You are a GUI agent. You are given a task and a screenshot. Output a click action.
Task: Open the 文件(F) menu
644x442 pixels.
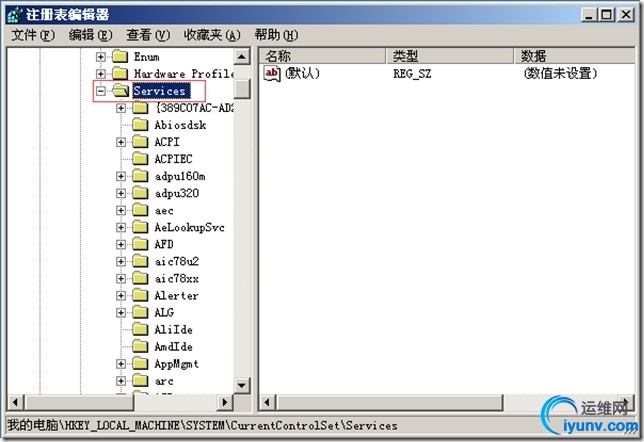pyautogui.click(x=32, y=35)
